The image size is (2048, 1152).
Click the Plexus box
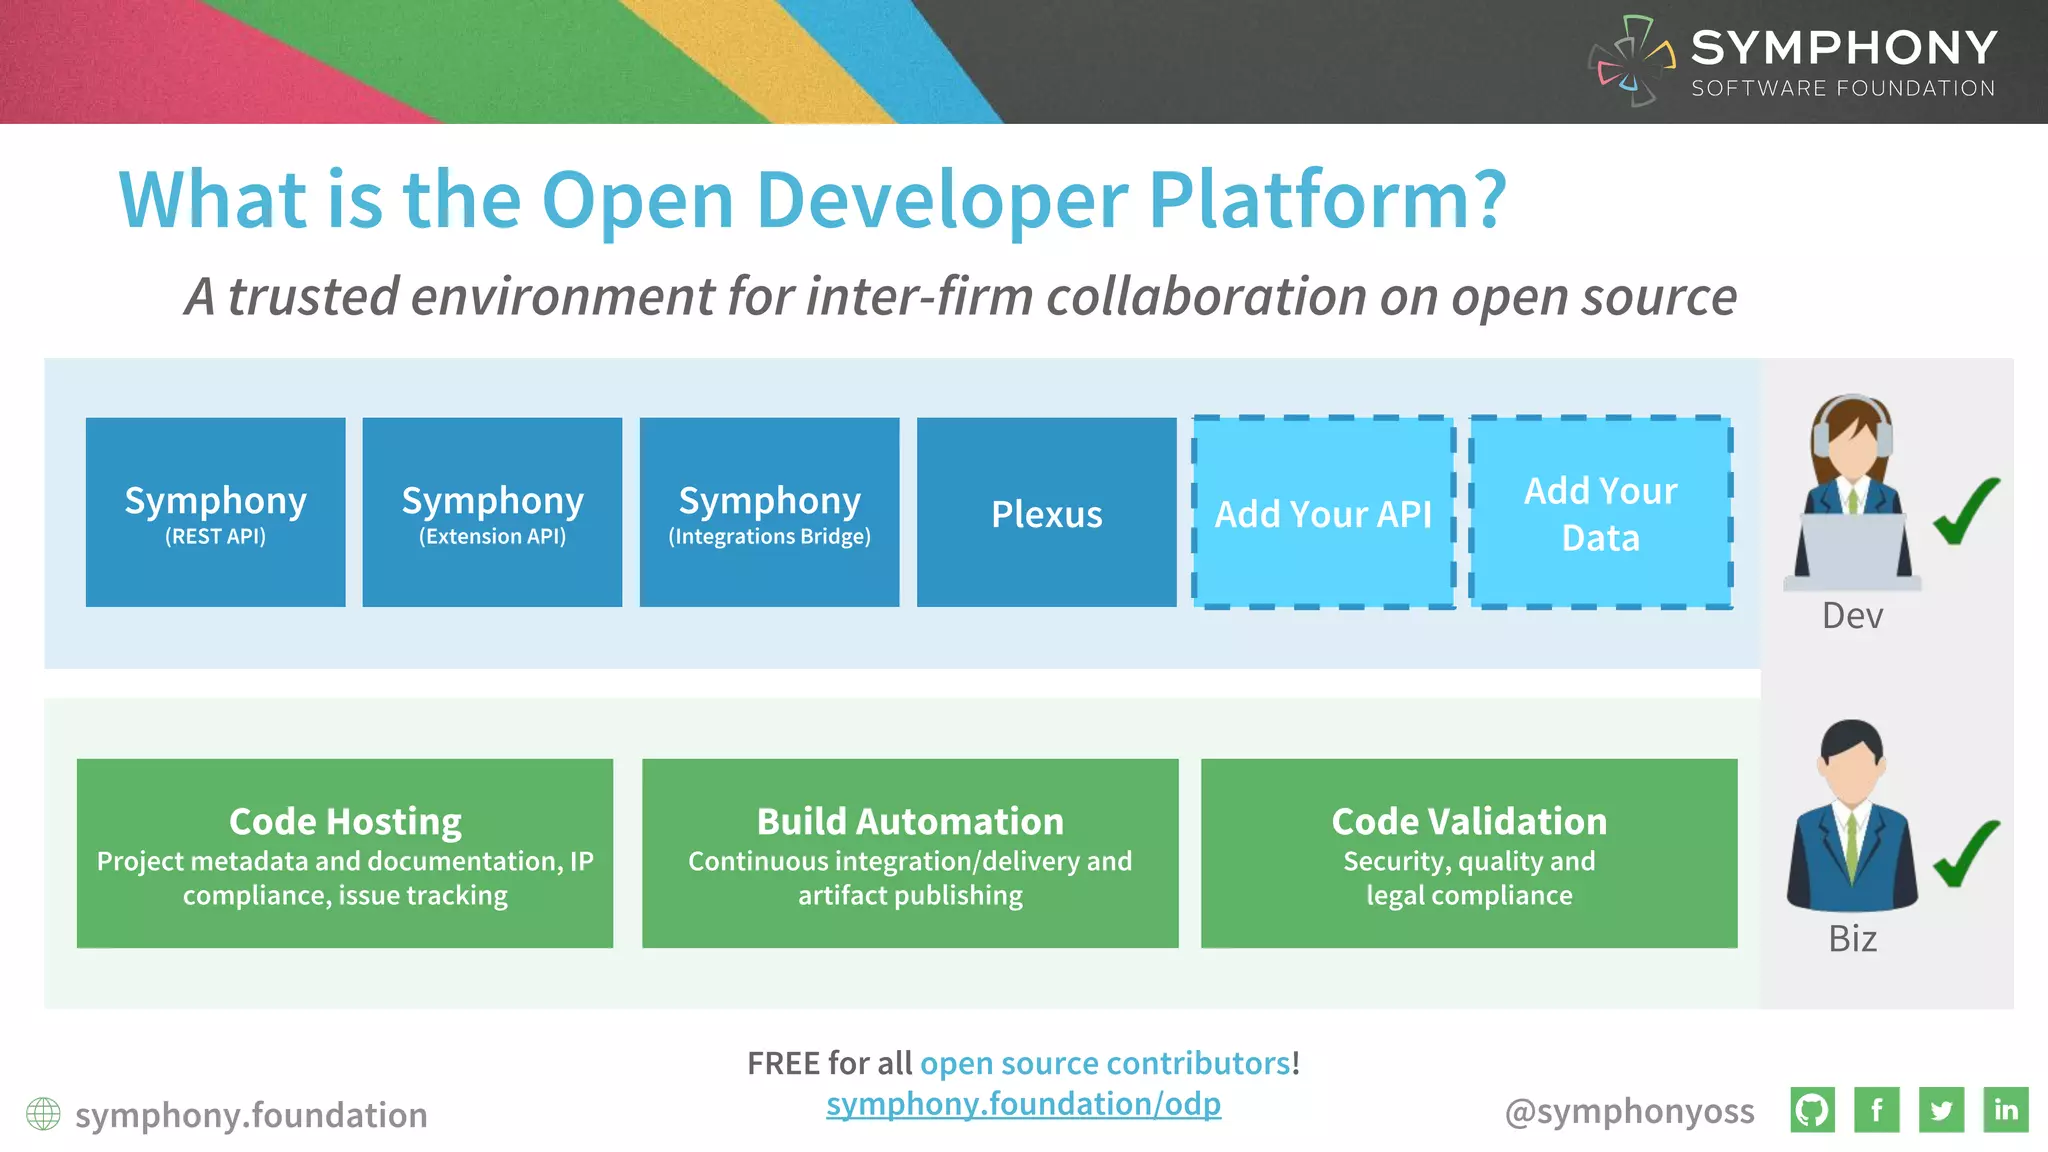[1046, 512]
